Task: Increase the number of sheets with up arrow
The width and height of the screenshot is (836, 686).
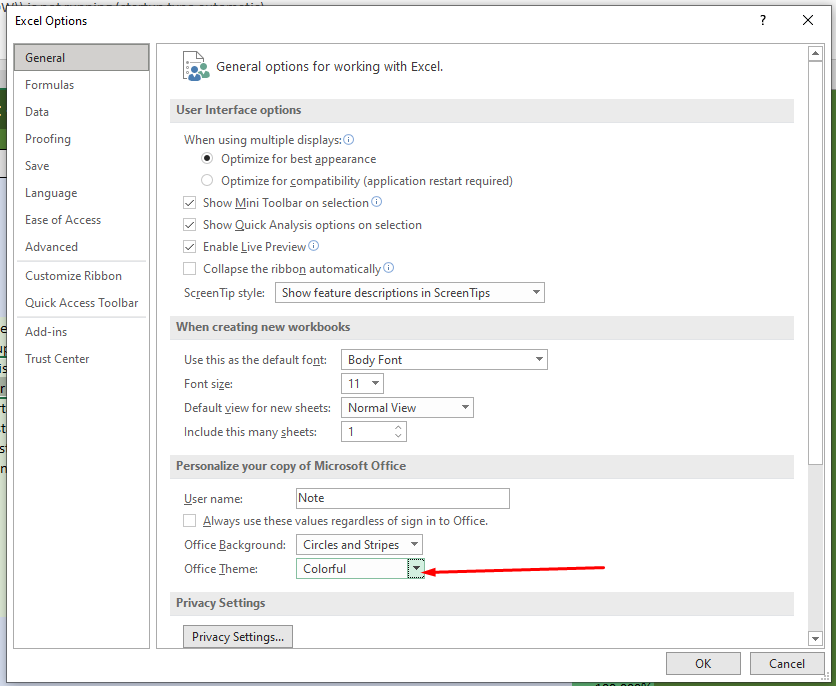Action: pyautogui.click(x=398, y=427)
